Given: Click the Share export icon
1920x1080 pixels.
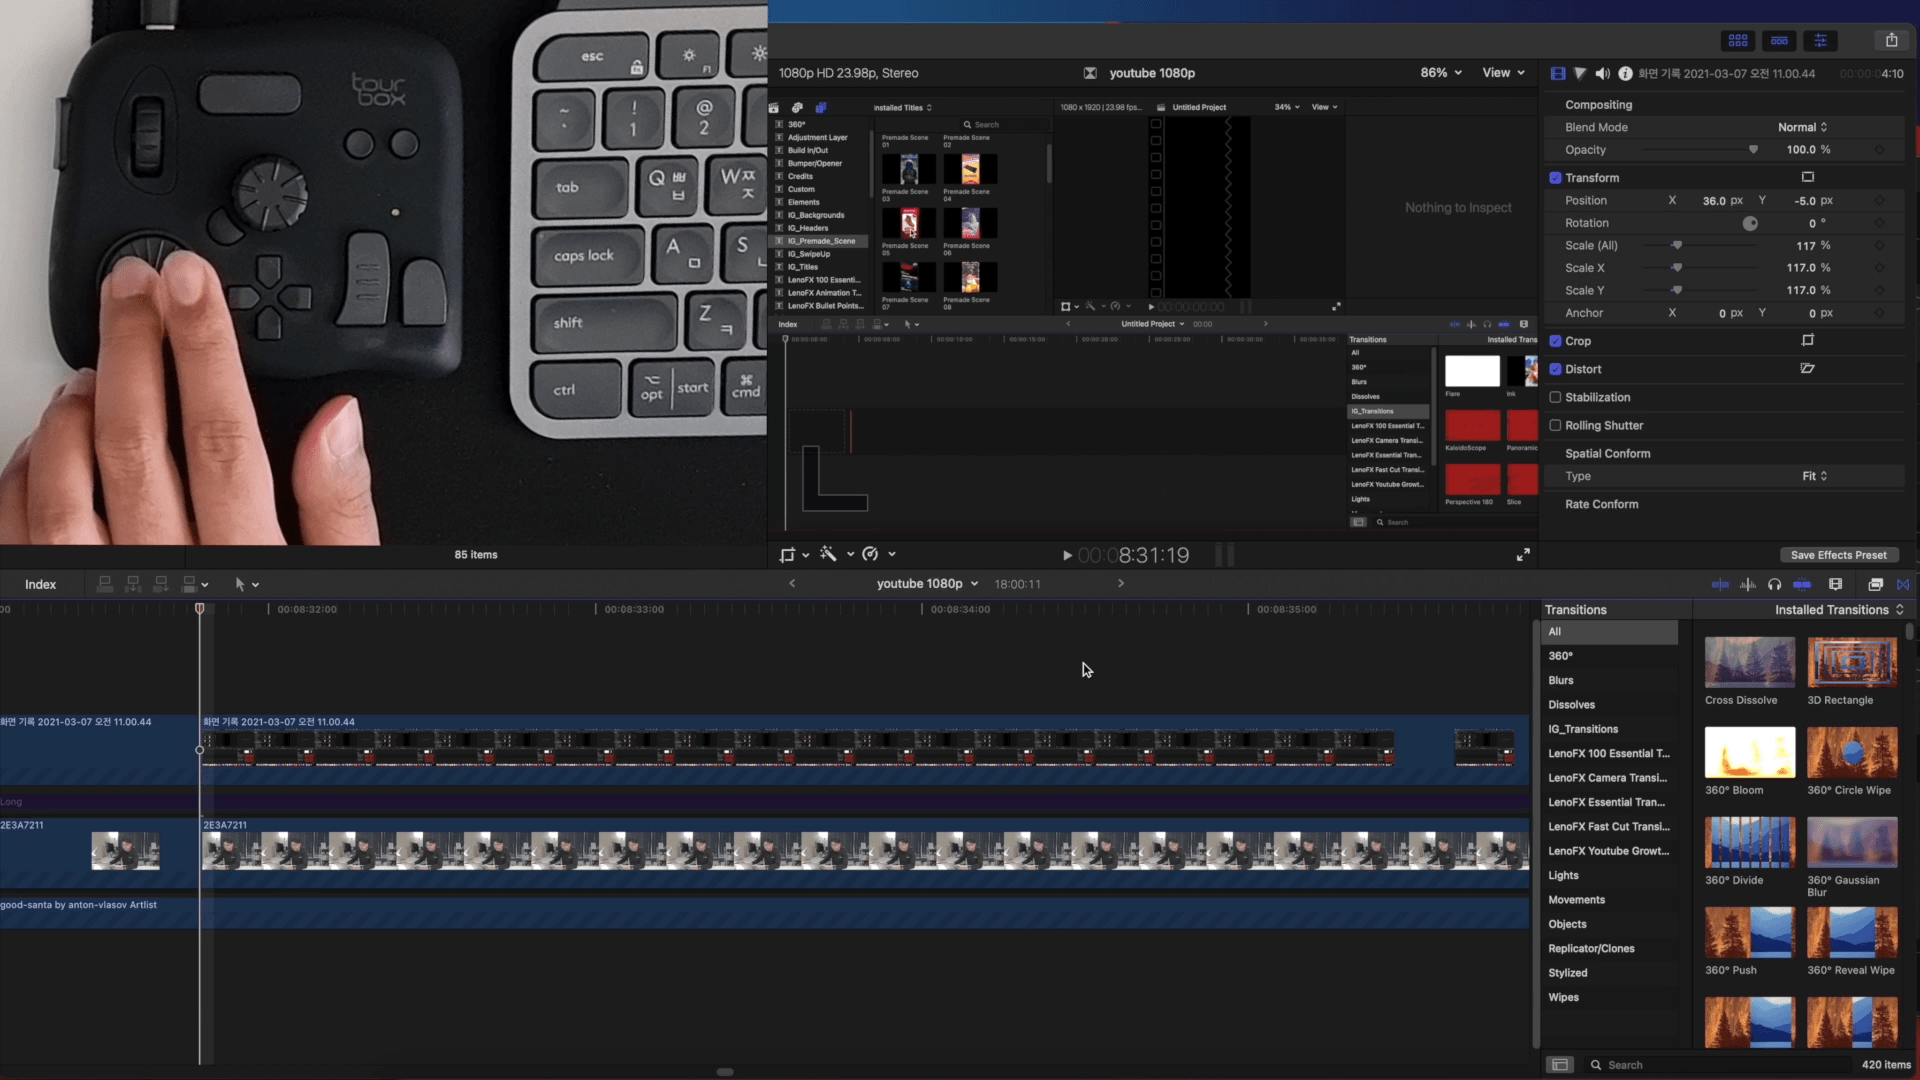Looking at the screenshot, I should click(x=1891, y=40).
